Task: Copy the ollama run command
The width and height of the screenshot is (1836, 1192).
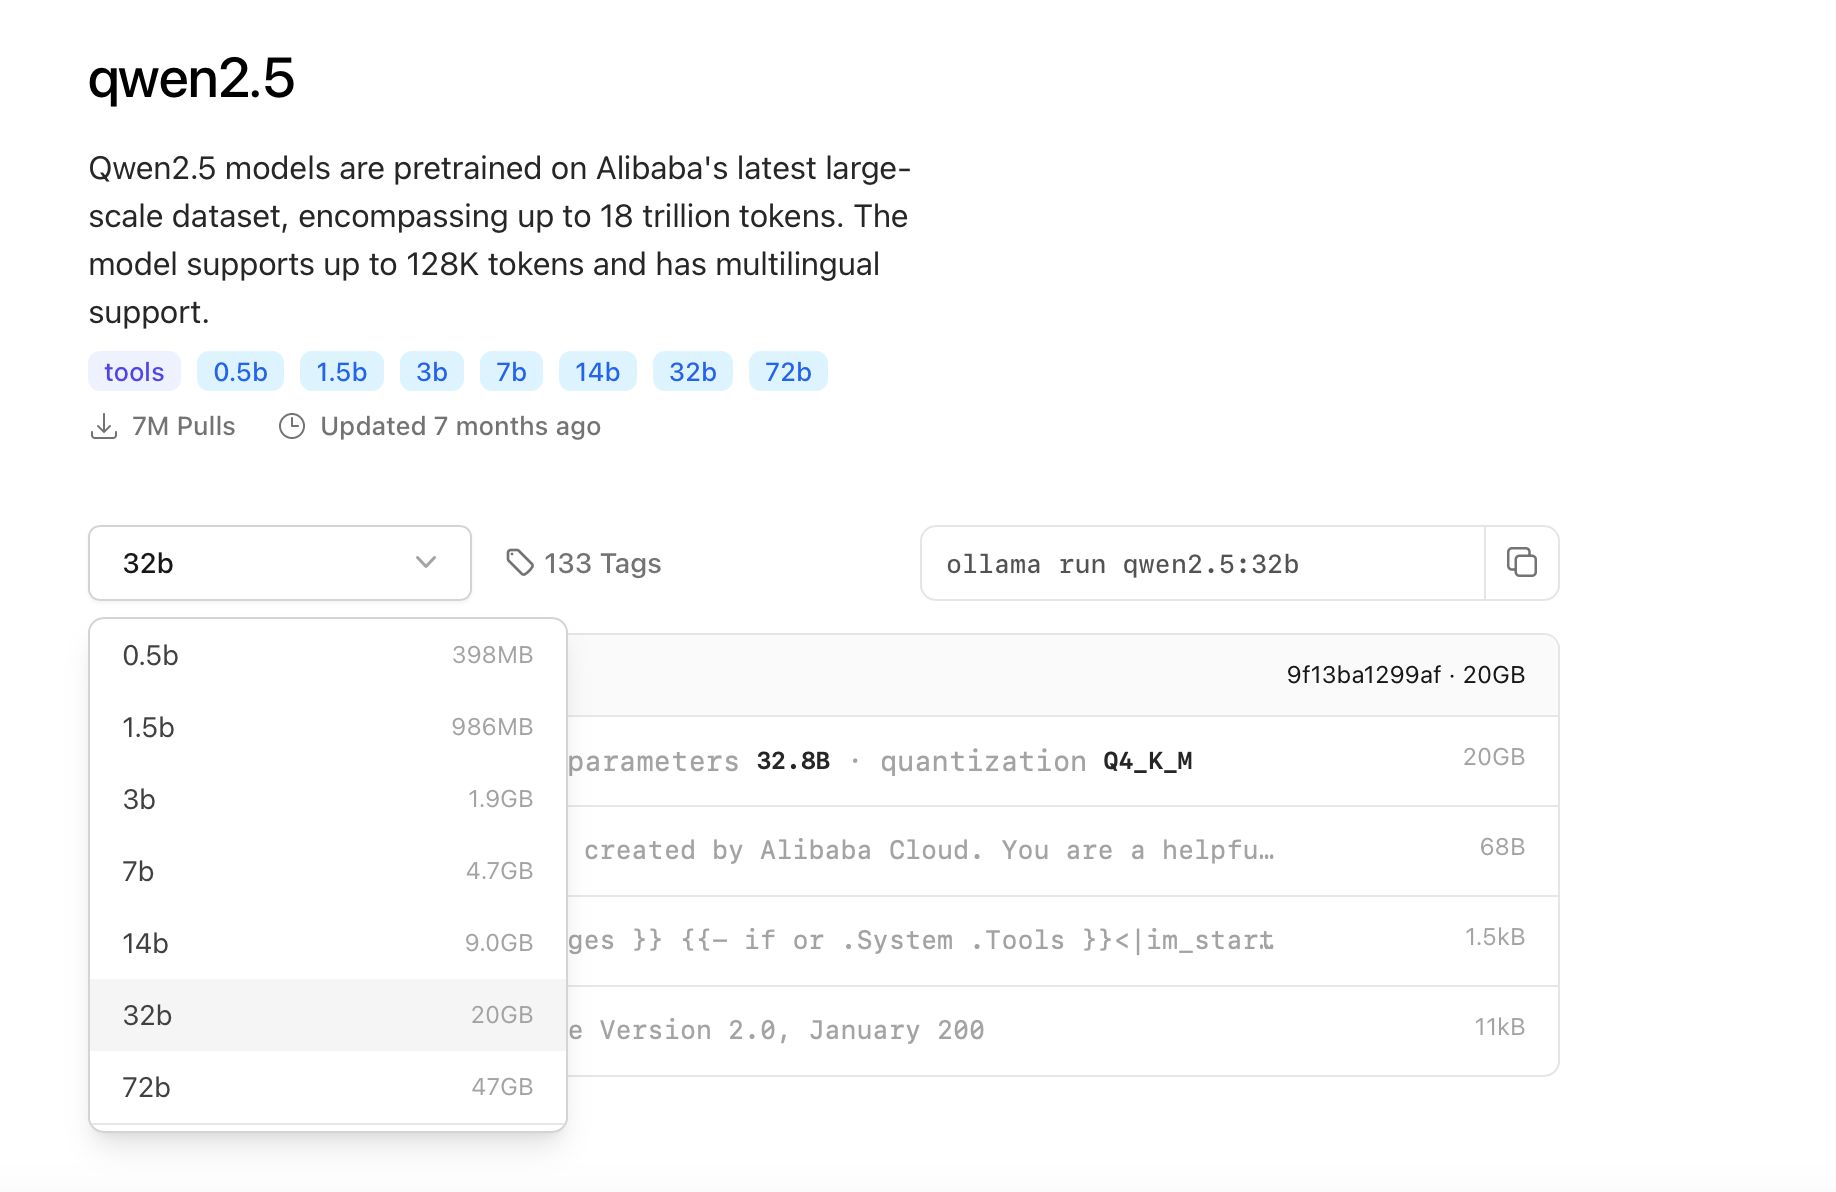Action: (1521, 563)
